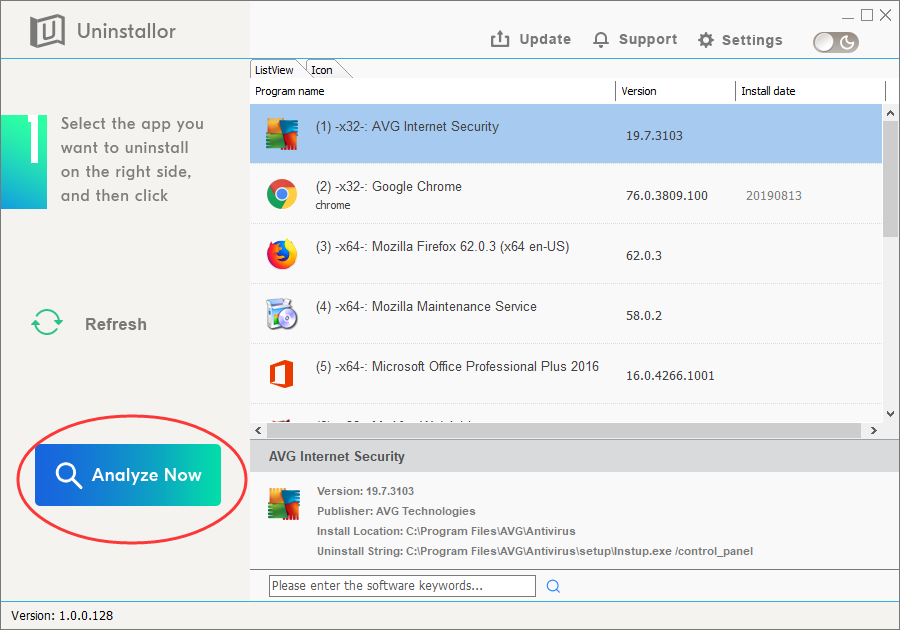The width and height of the screenshot is (900, 630).
Task: Select Microsoft Office Professional Plus 2016 row
Action: point(566,374)
